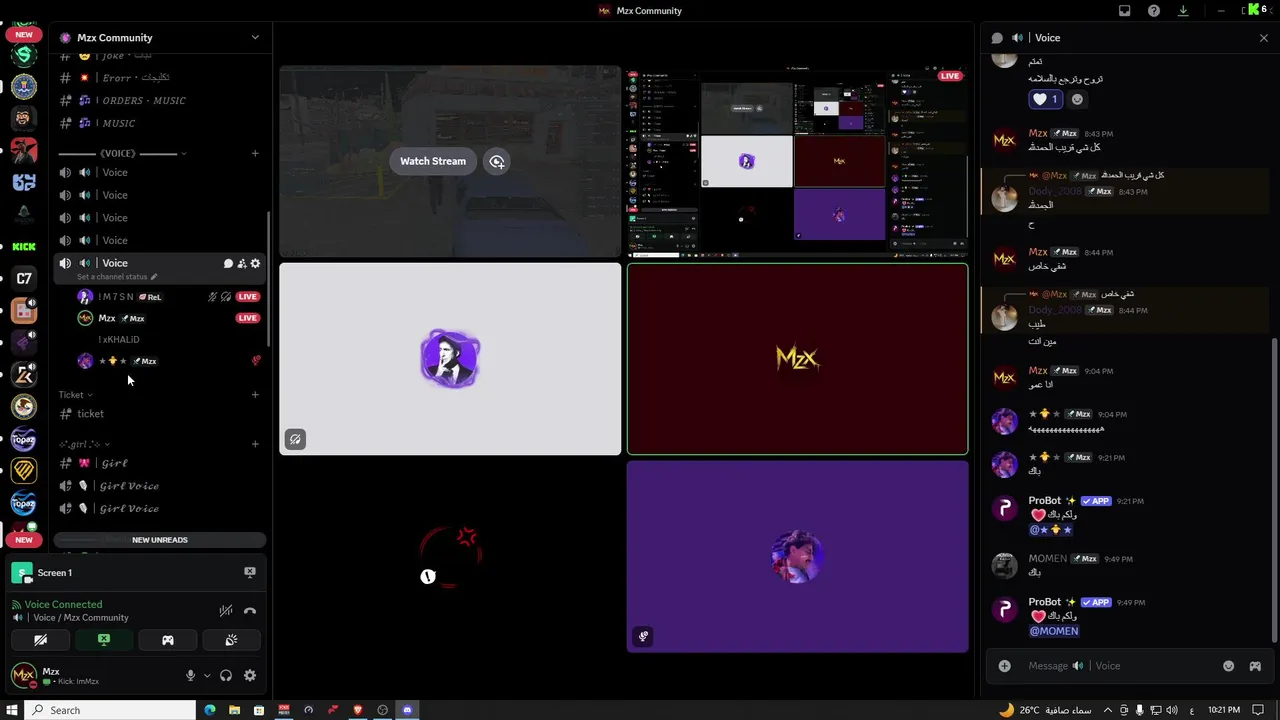Toggle the heart reaction with count 1

click(1045, 99)
